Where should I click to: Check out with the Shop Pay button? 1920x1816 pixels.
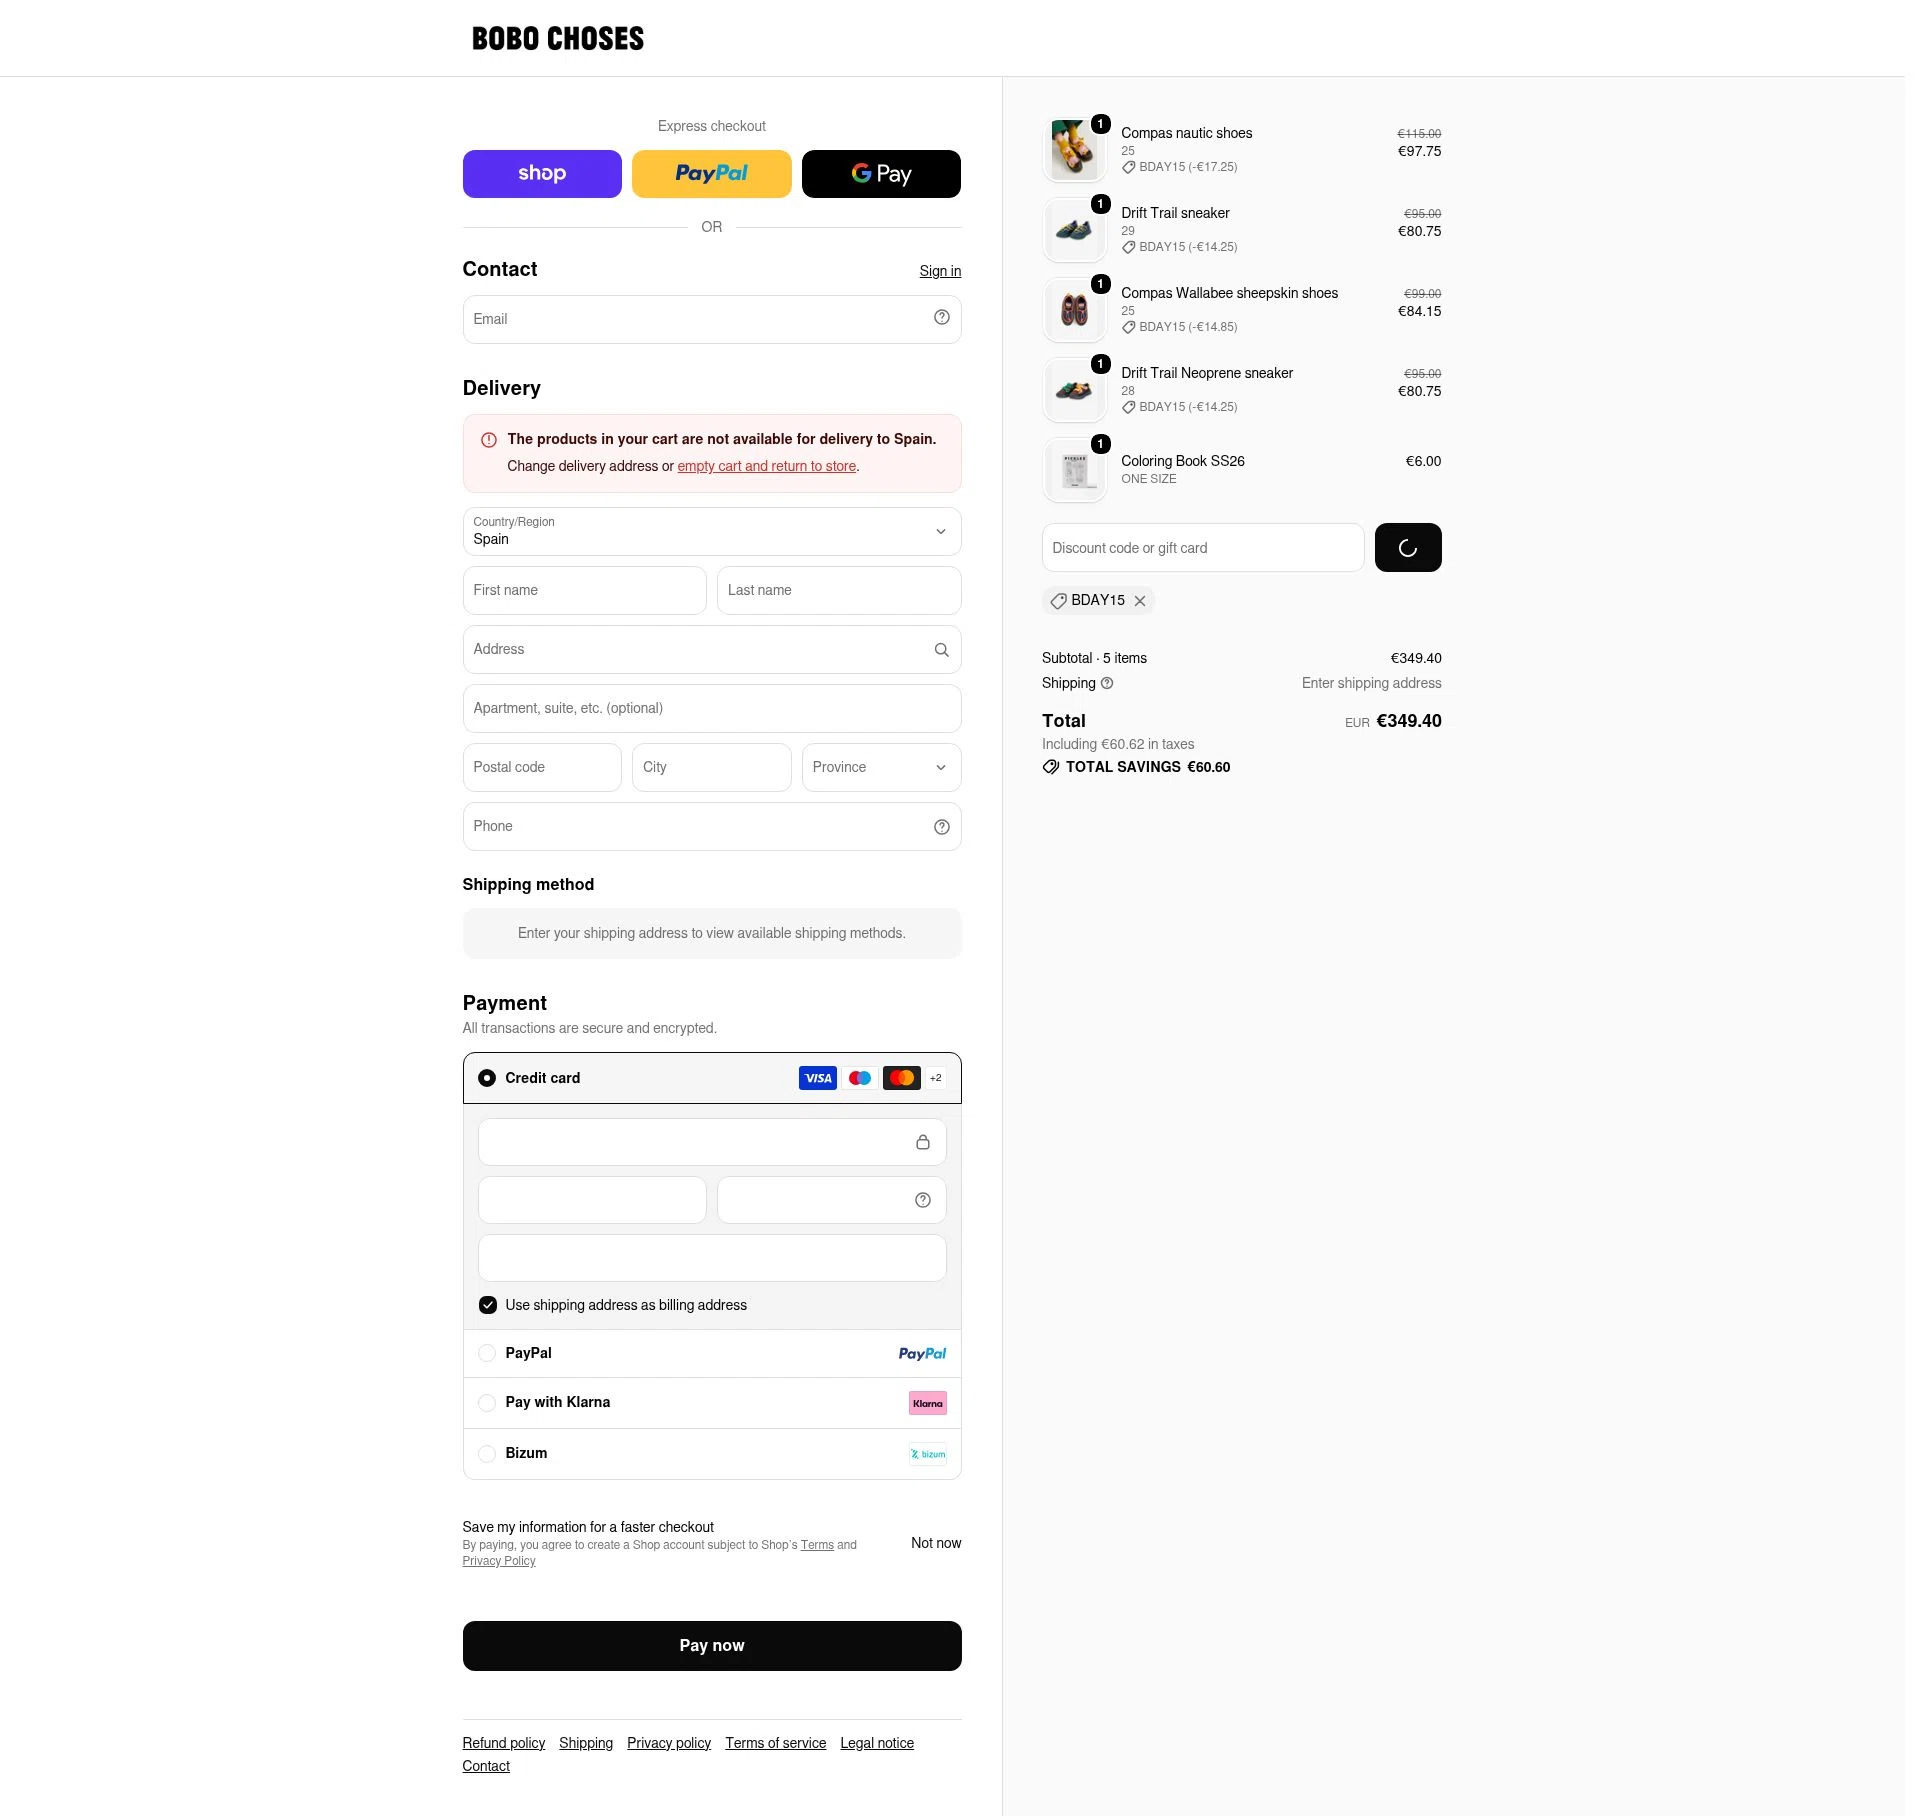[542, 174]
